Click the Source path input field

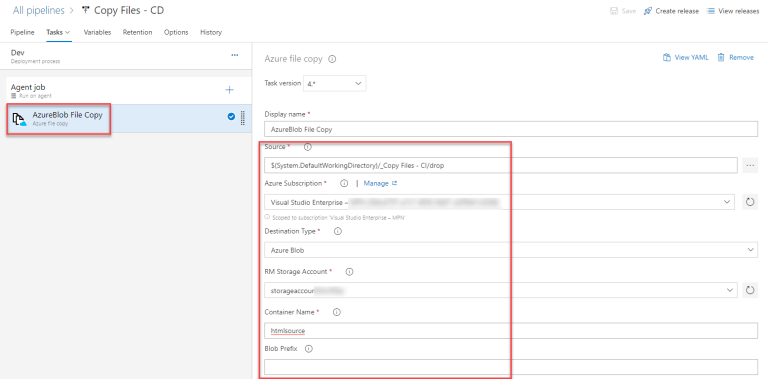[501, 166]
